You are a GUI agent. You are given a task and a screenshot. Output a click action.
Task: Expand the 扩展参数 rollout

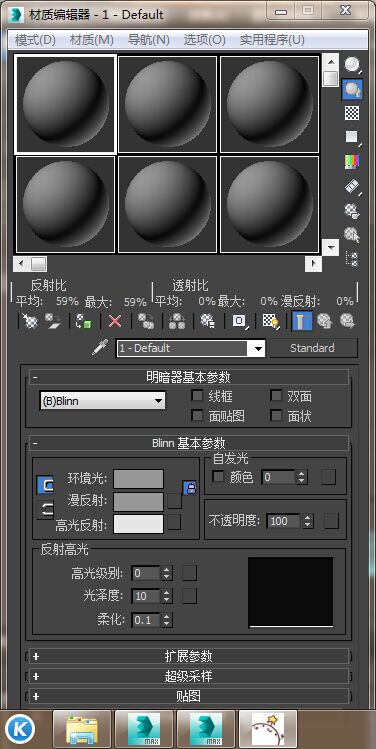pyautogui.click(x=189, y=656)
